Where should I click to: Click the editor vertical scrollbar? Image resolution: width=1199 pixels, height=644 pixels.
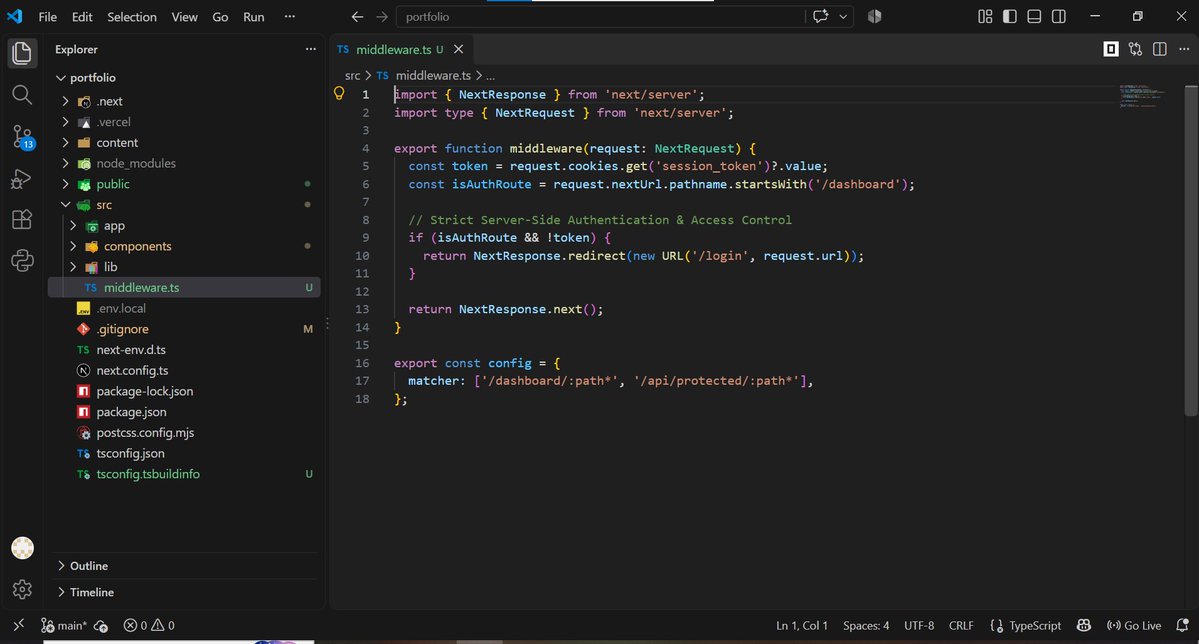pyautogui.click(x=1191, y=251)
